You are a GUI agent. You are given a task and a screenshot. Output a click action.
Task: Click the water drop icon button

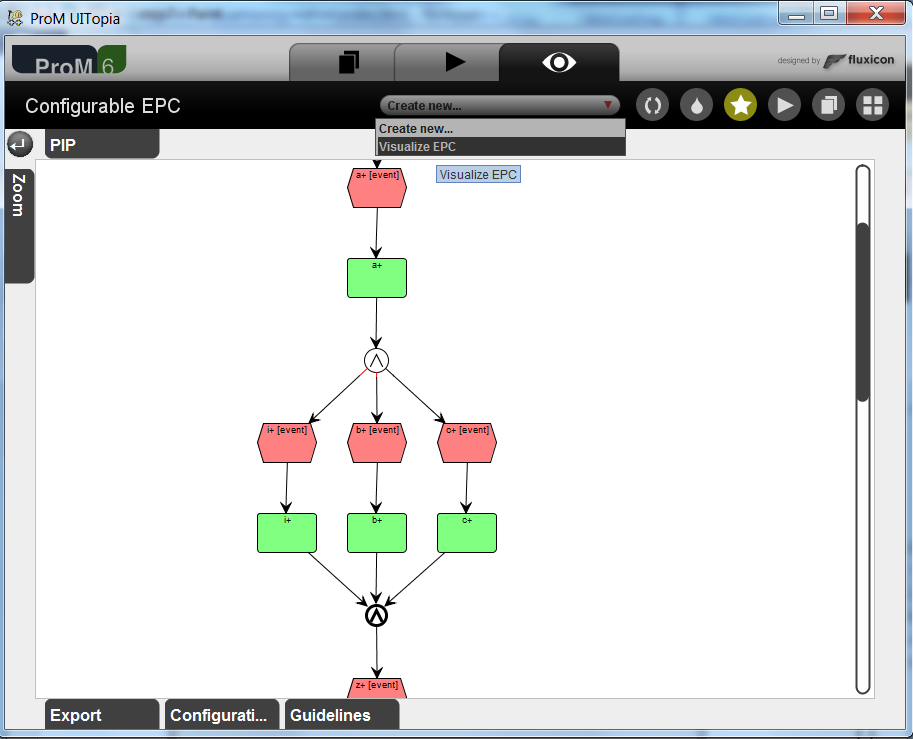click(x=696, y=105)
